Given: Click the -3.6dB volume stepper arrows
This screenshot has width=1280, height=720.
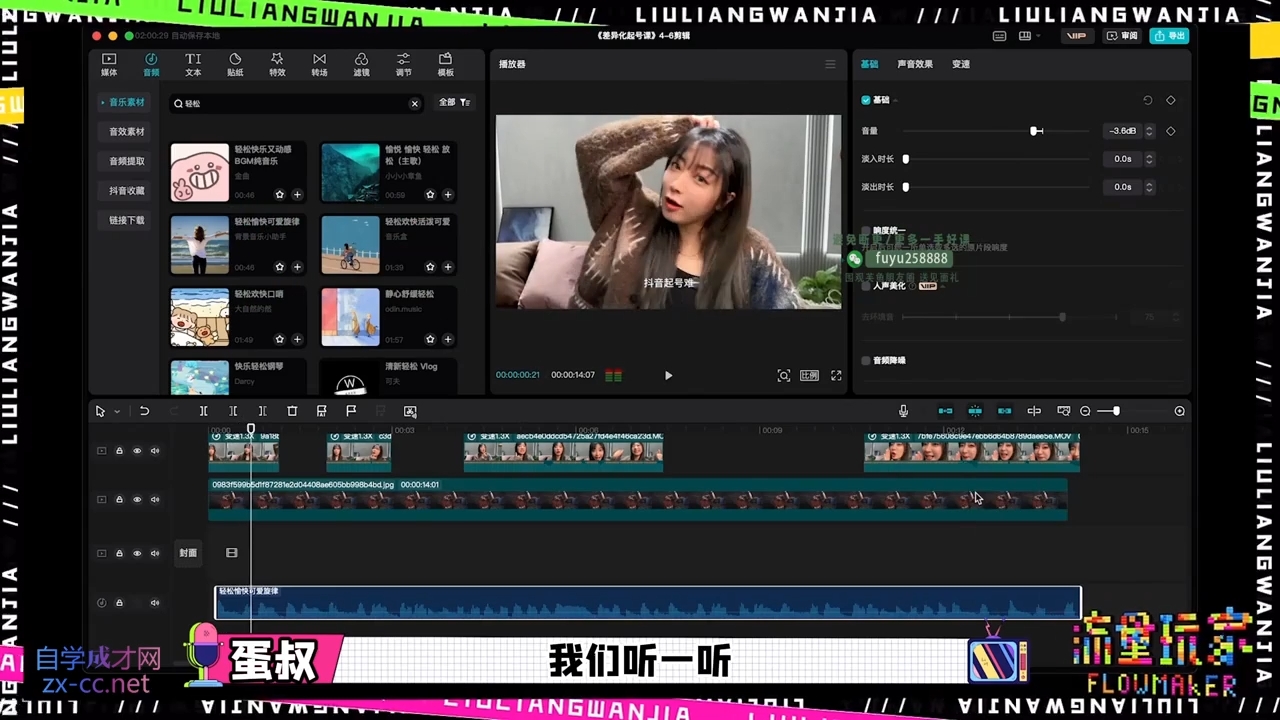Looking at the screenshot, I should tap(1149, 131).
